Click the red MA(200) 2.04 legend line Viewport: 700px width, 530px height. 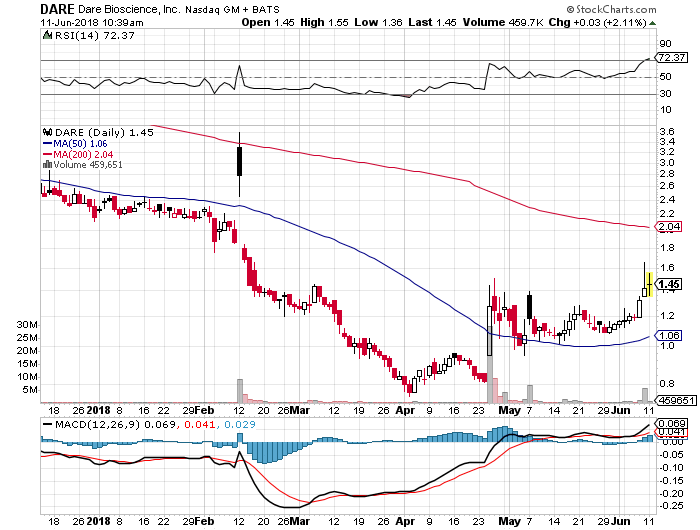coord(78,154)
